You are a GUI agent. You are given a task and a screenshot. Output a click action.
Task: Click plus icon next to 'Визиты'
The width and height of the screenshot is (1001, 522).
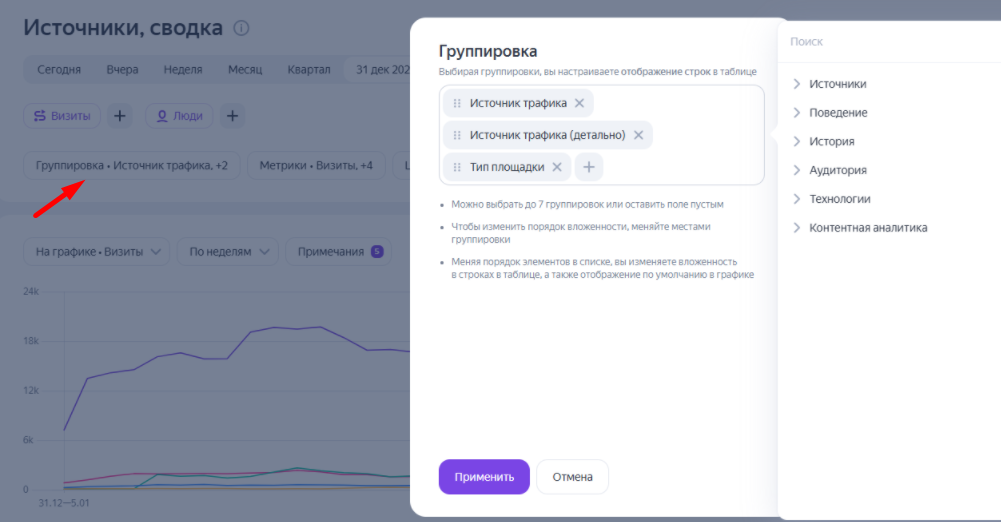pos(119,116)
